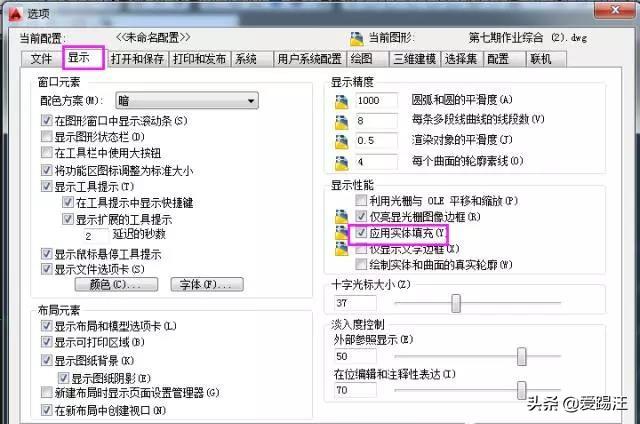Toggle 显示布局和模型选项卡 checkbox
Viewport: 640px width, 424px height.
[x=47, y=326]
